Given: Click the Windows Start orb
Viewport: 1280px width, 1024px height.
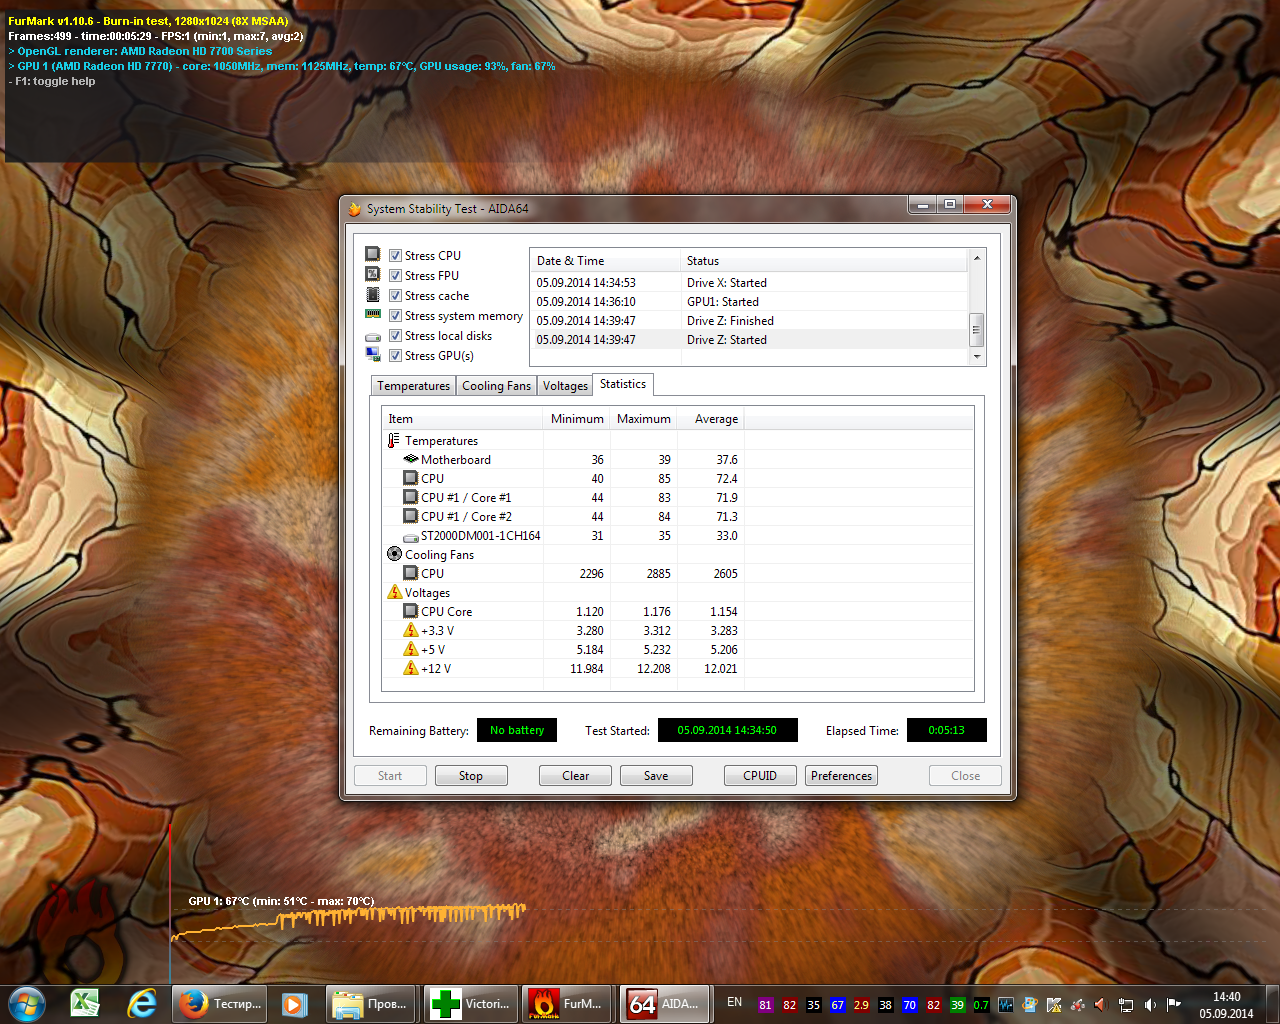Looking at the screenshot, I should (27, 1004).
